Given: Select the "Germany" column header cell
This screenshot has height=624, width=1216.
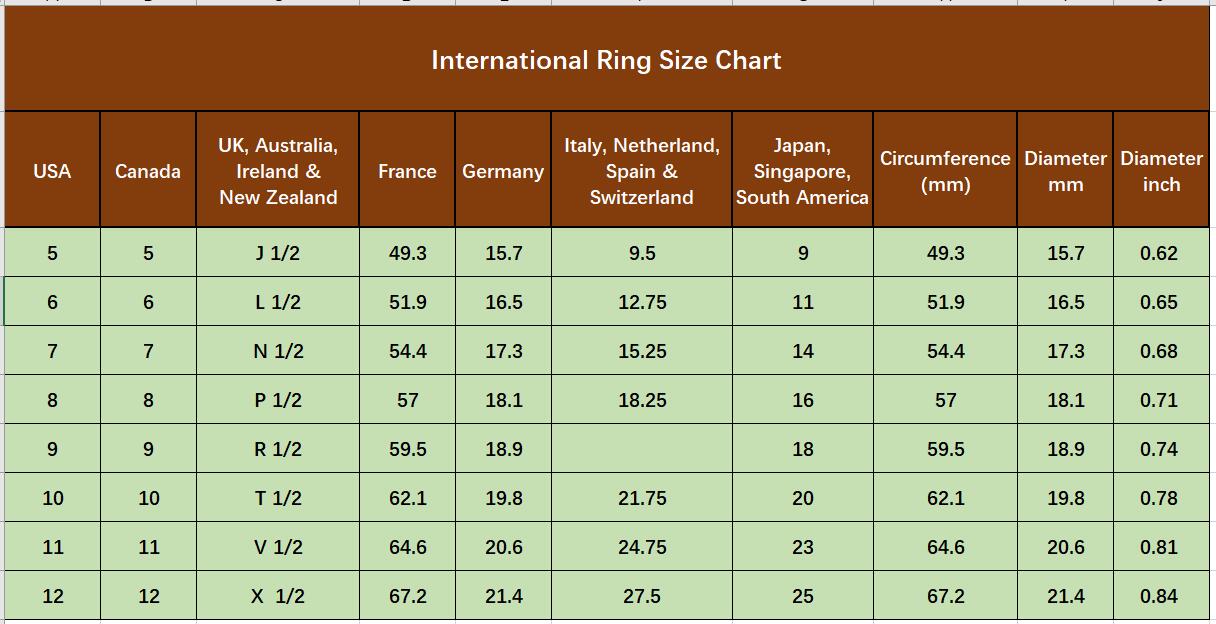Looking at the screenshot, I should [503, 171].
